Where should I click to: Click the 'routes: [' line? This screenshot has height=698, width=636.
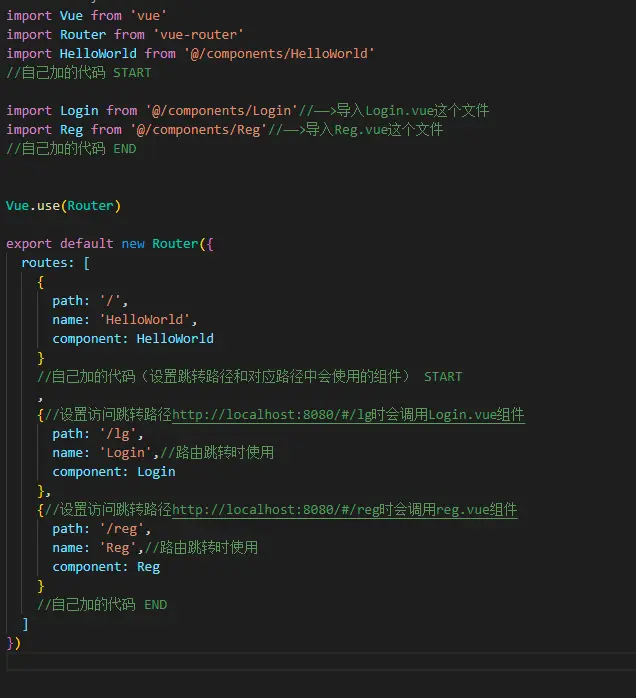click(55, 263)
